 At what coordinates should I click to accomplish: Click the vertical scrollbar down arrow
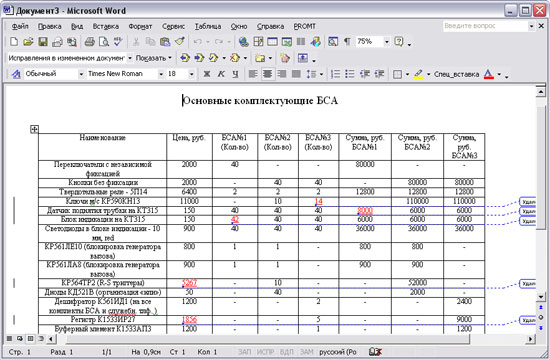pyautogui.click(x=541, y=297)
